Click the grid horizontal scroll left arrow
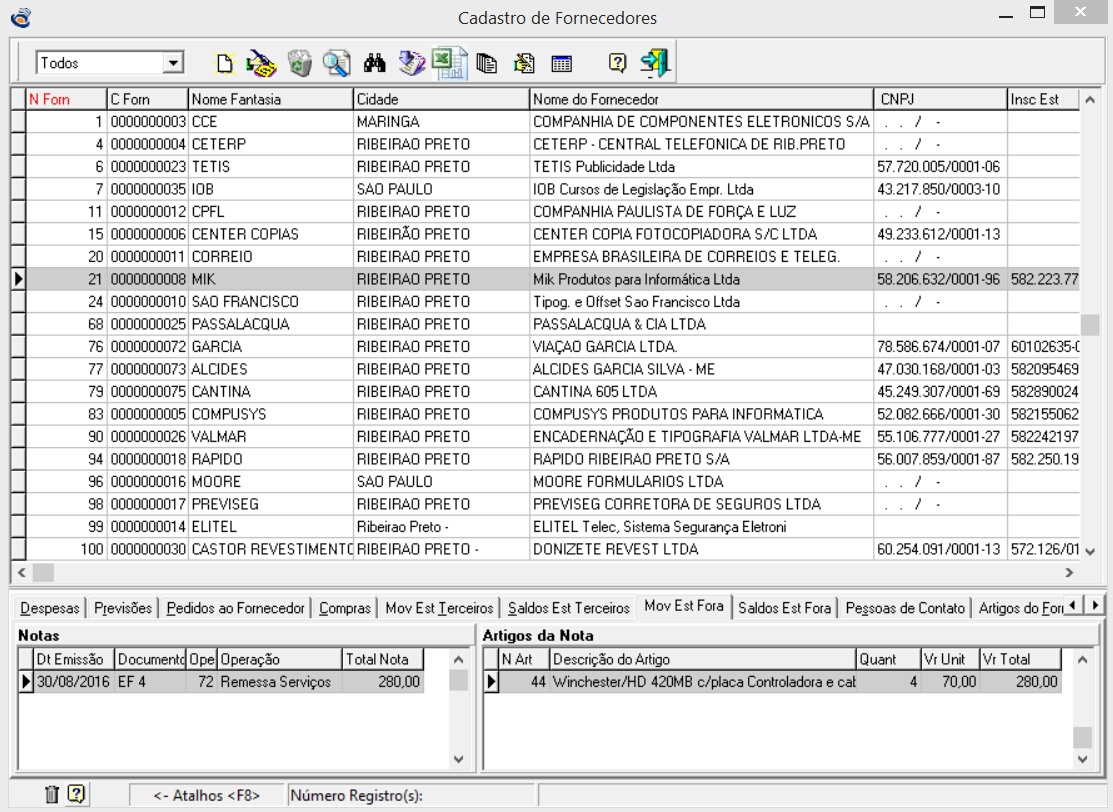The width and height of the screenshot is (1113, 812). 21,572
